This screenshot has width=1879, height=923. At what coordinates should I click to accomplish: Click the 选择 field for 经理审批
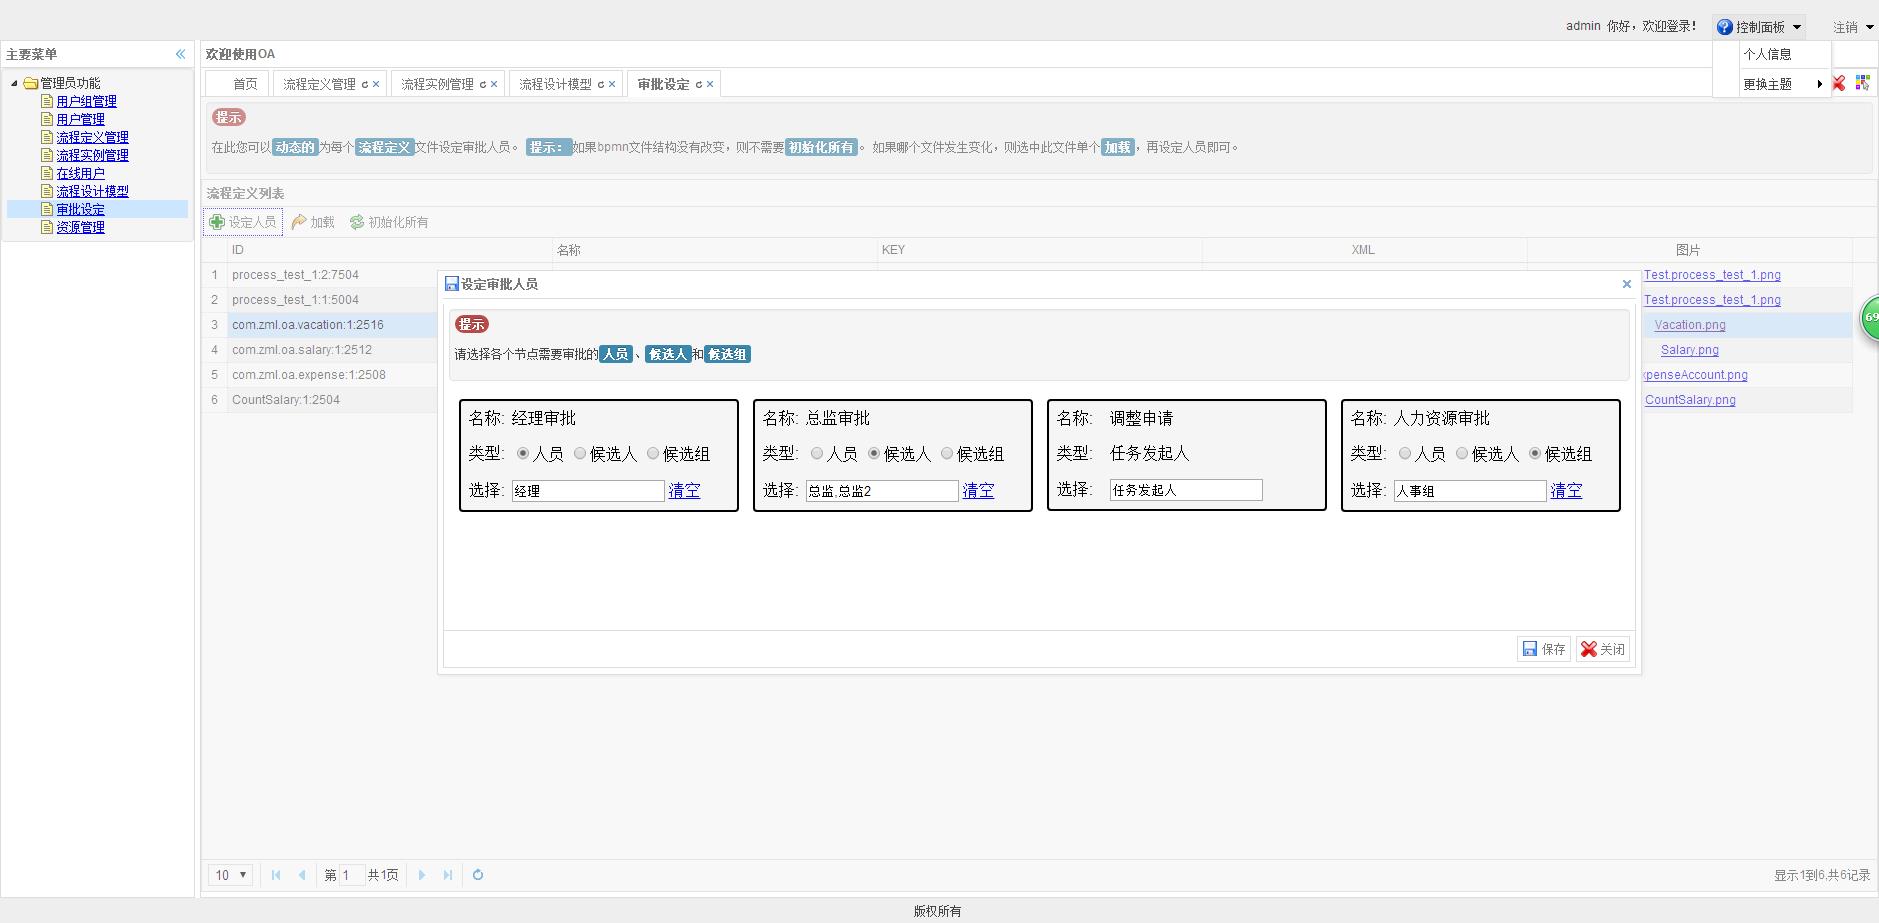[588, 490]
